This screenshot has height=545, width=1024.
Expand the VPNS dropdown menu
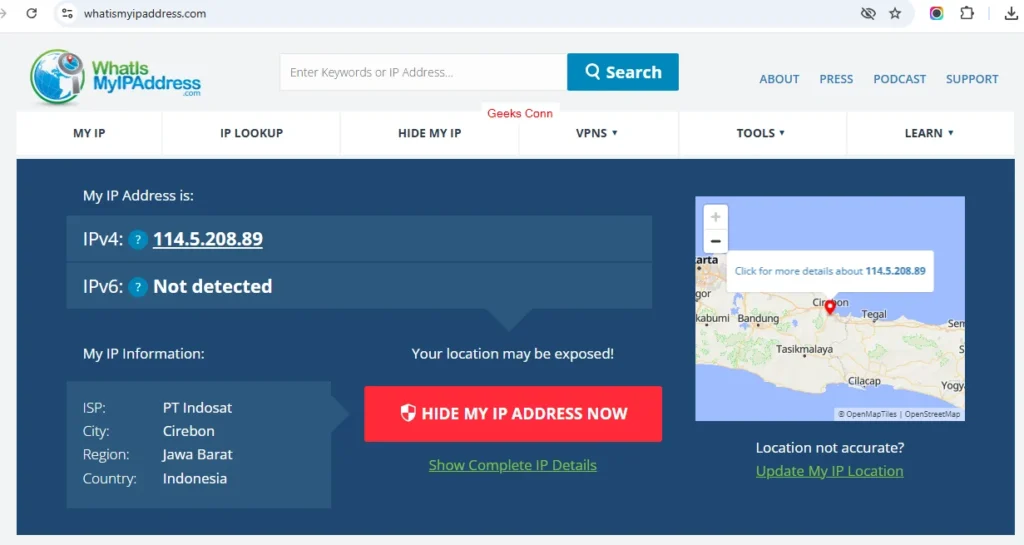click(x=597, y=133)
